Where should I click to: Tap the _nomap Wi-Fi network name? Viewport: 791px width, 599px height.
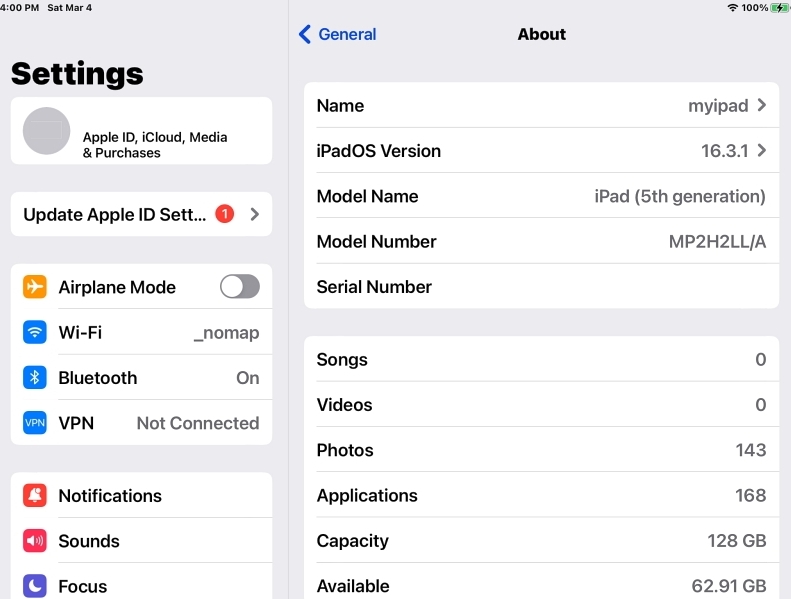(227, 333)
